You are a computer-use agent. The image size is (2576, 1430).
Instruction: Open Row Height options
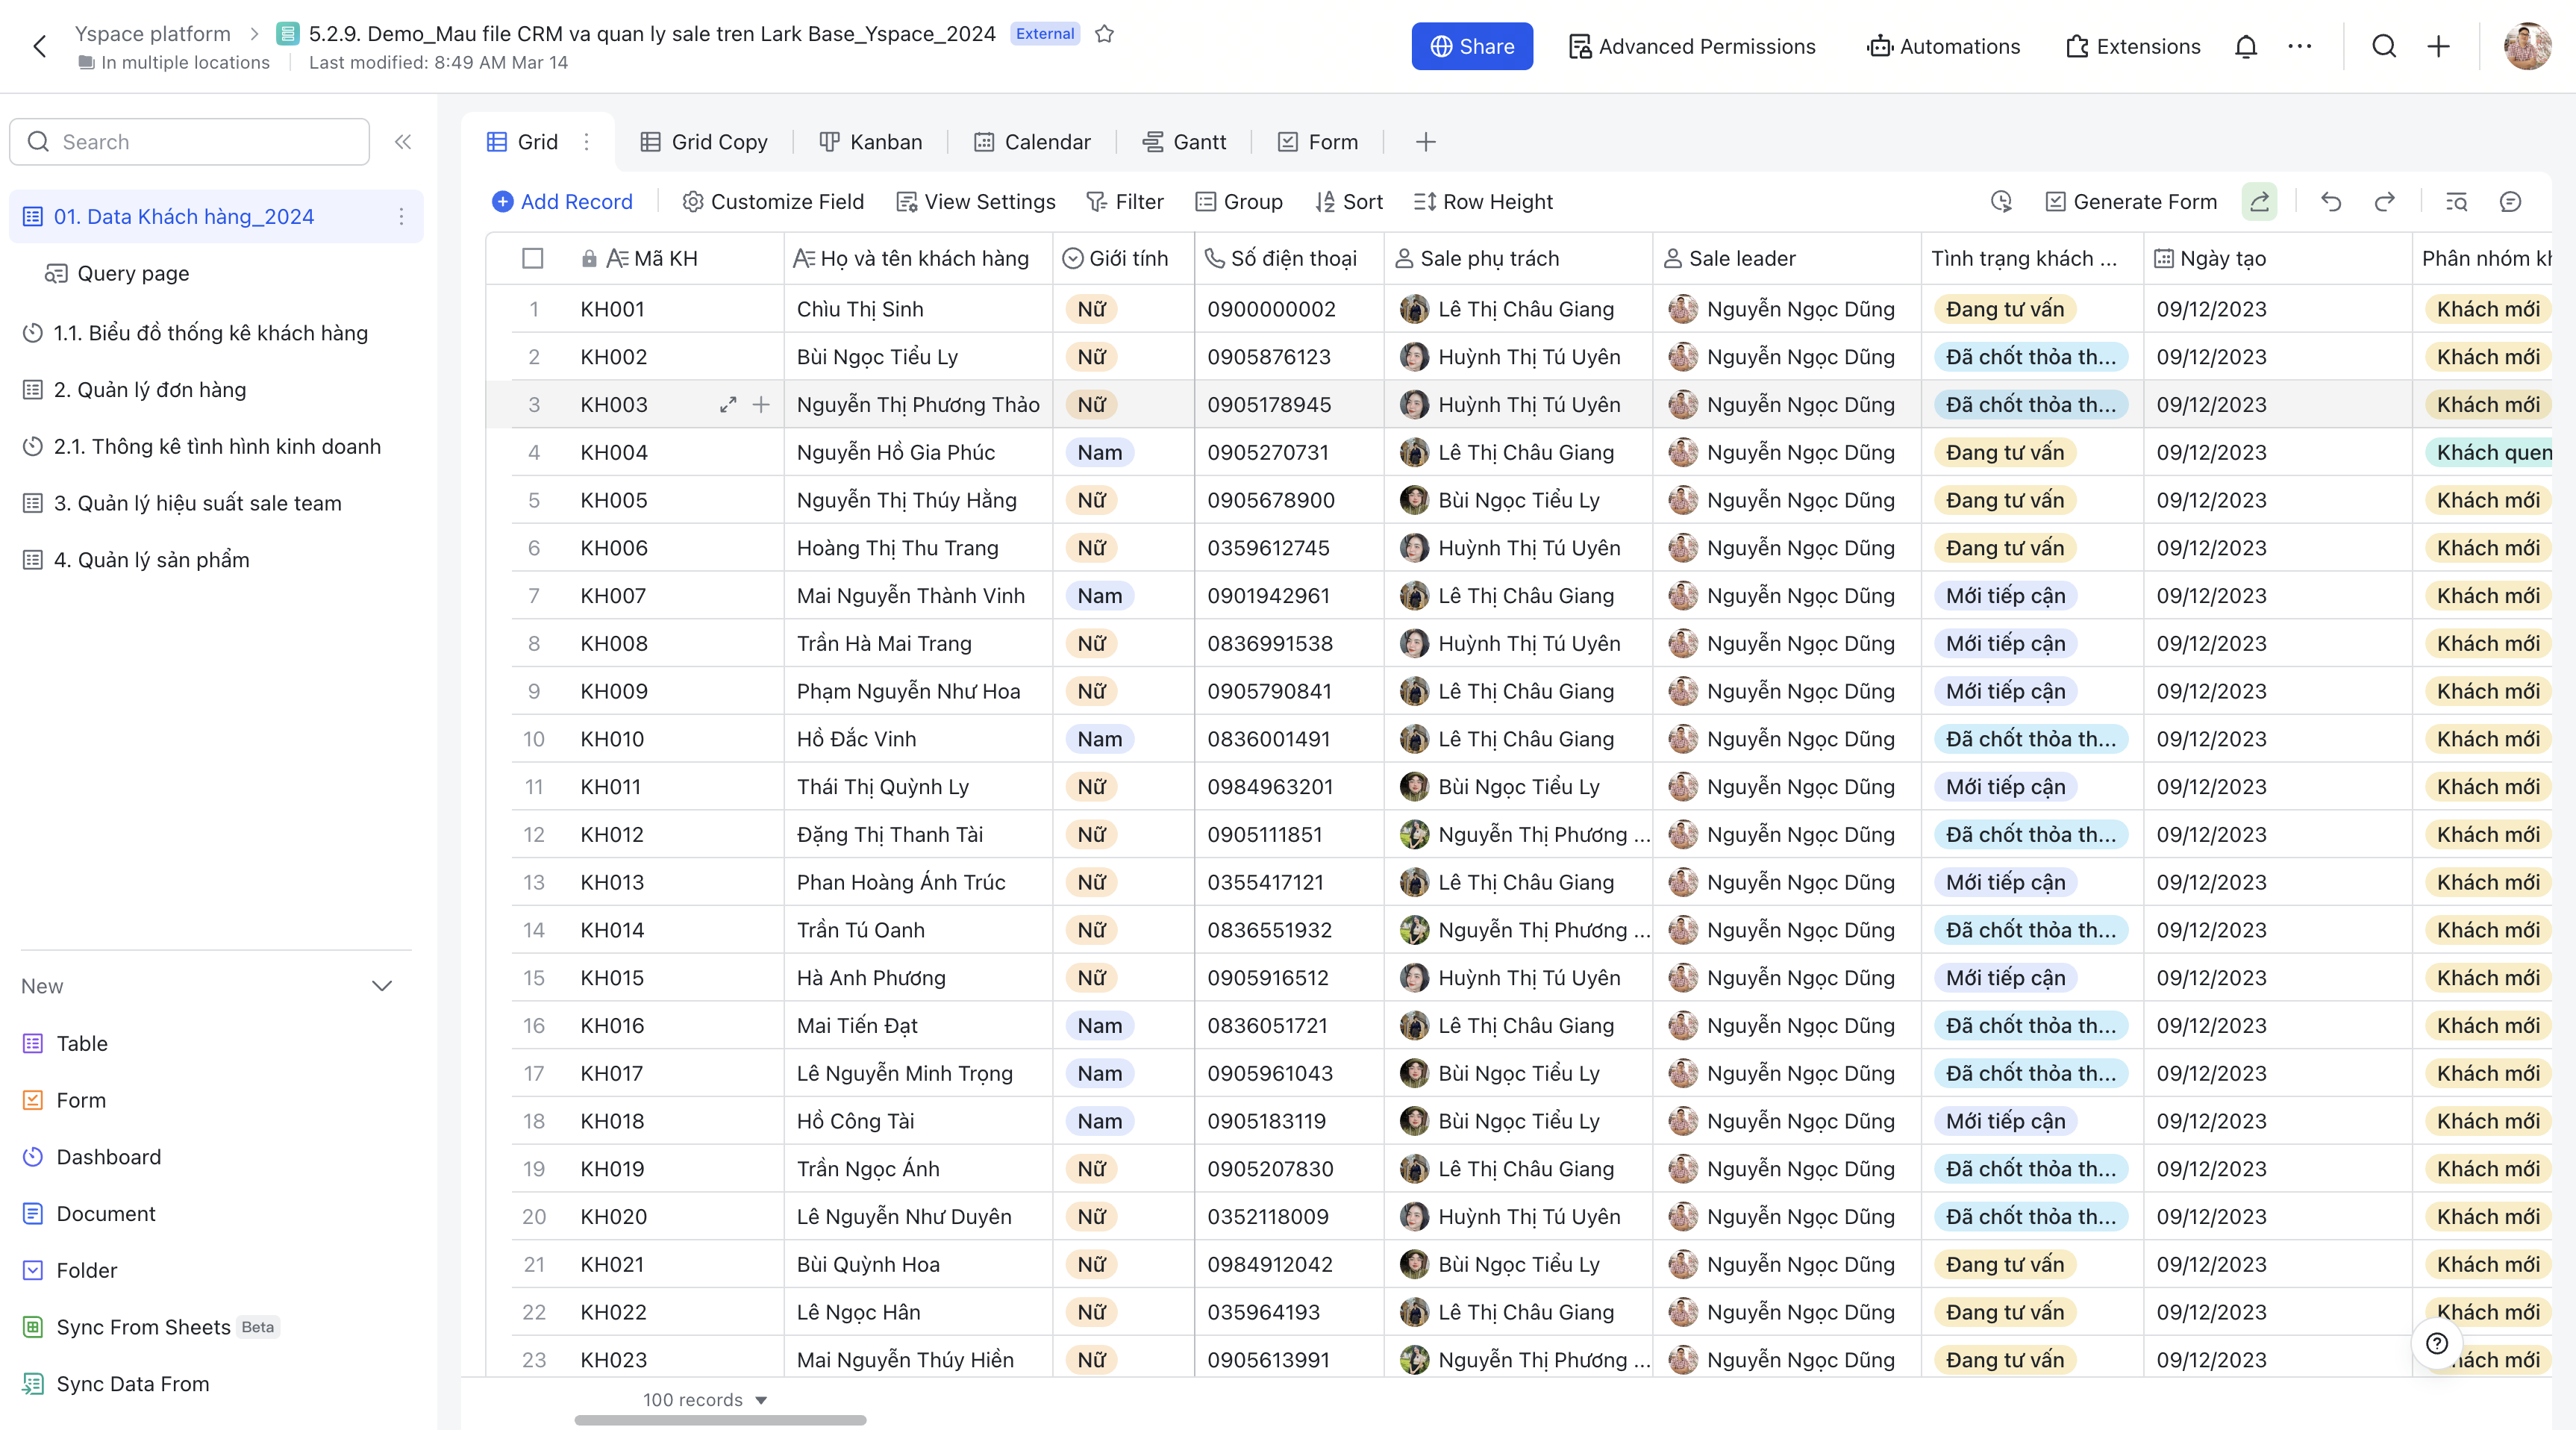[1483, 202]
